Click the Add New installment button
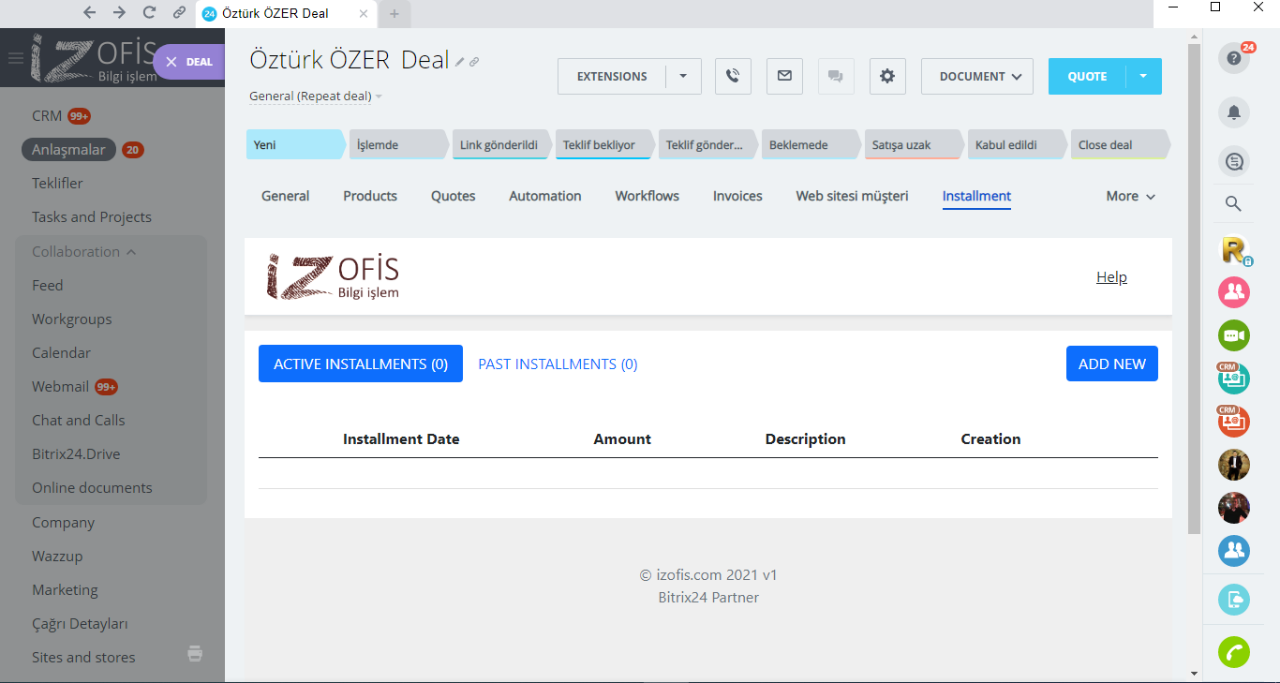Viewport: 1280px width, 683px height. 1111,364
